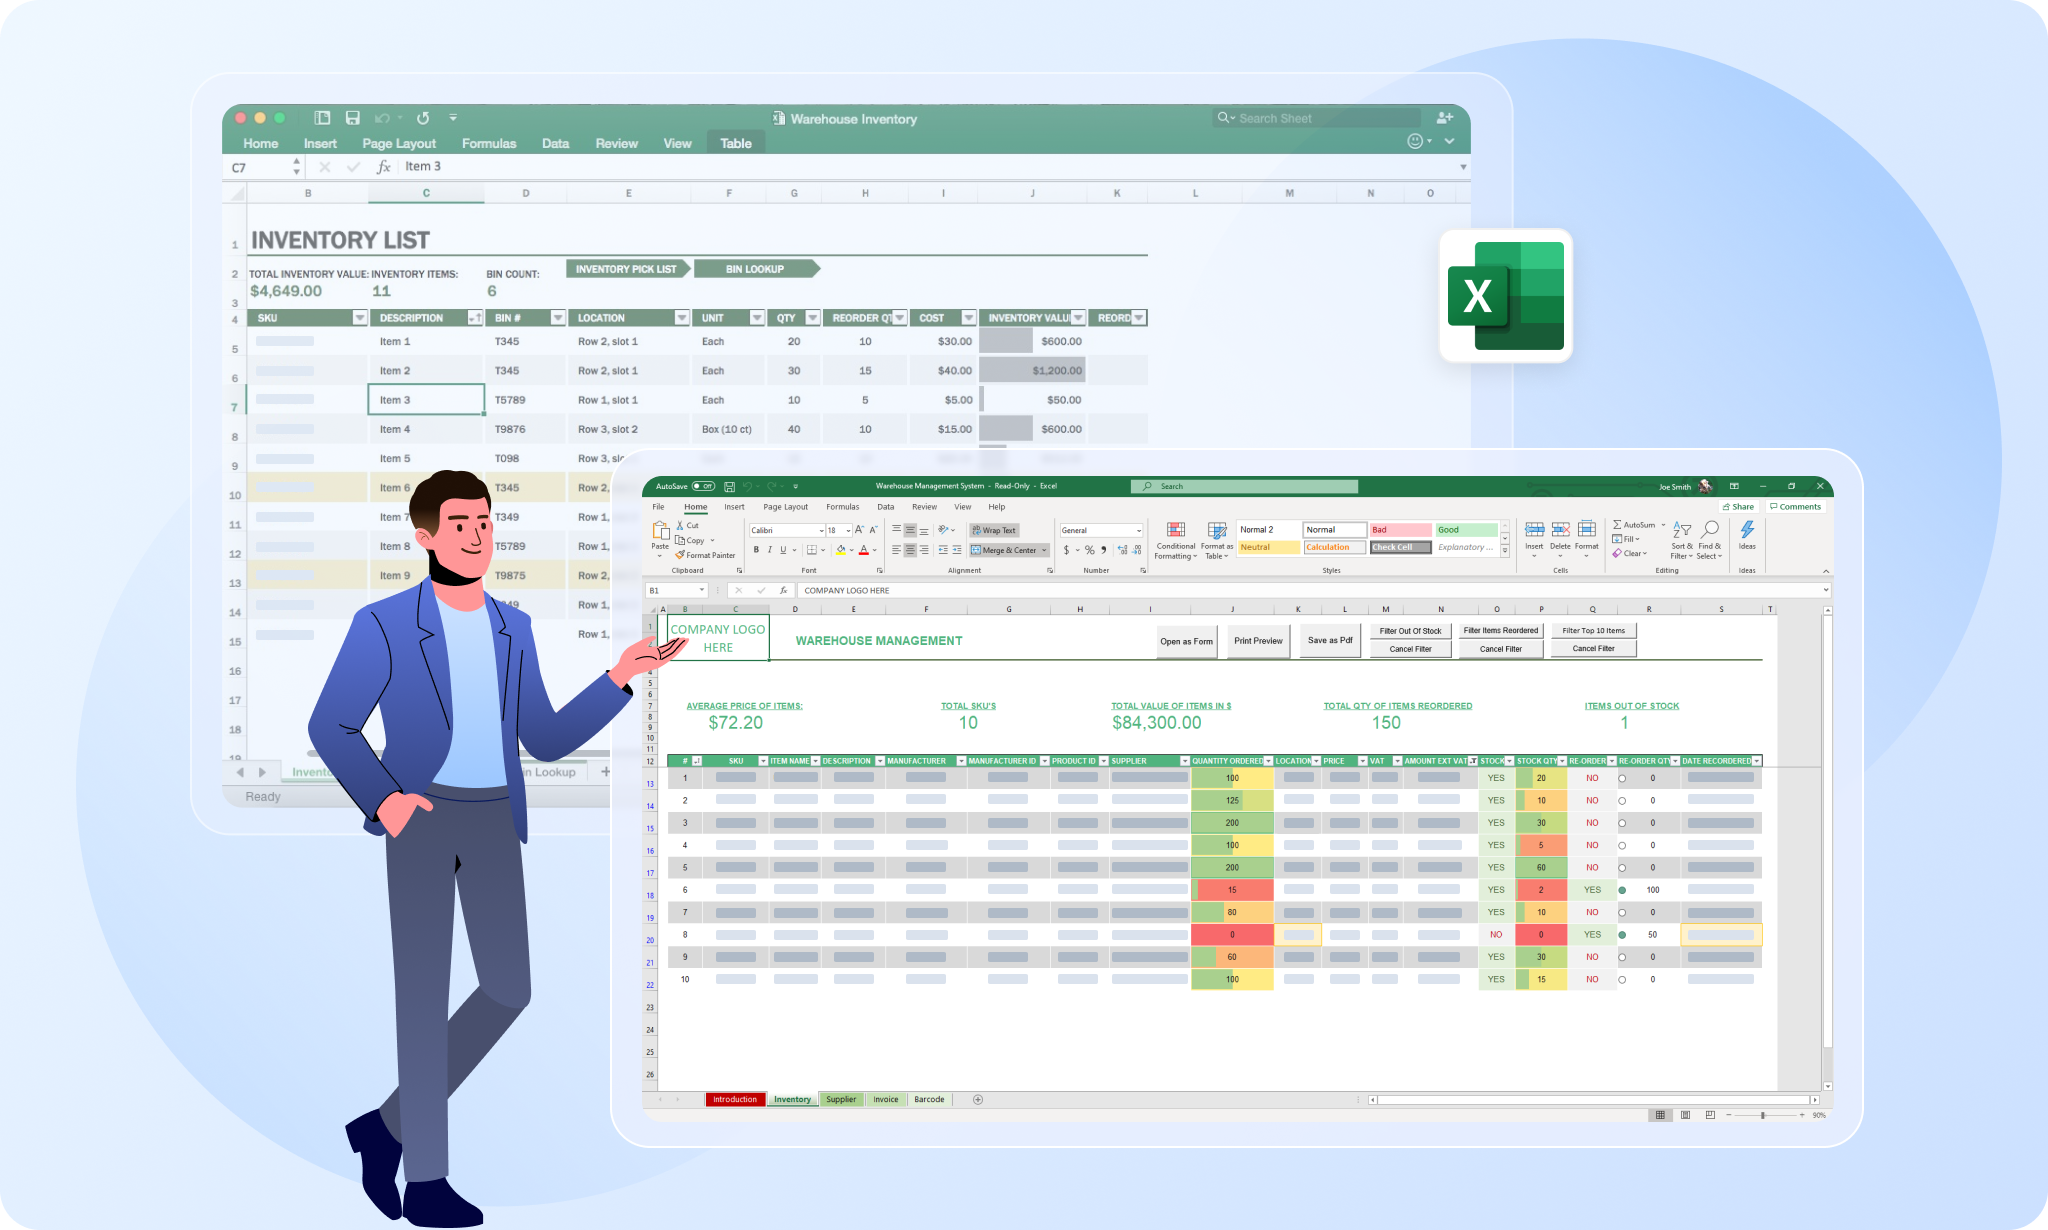Click the Format as Table icon
Screen dimensions: 2048x1230
[1217, 530]
